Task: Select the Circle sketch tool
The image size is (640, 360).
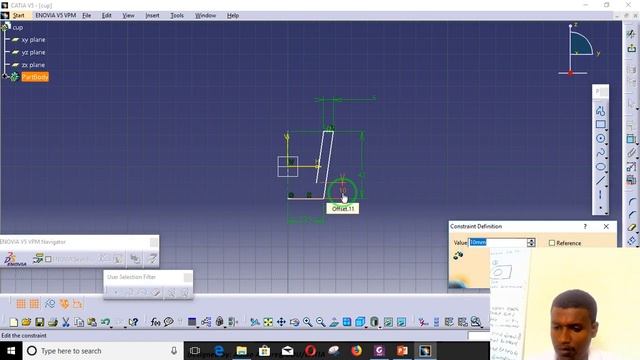Action: (600, 138)
